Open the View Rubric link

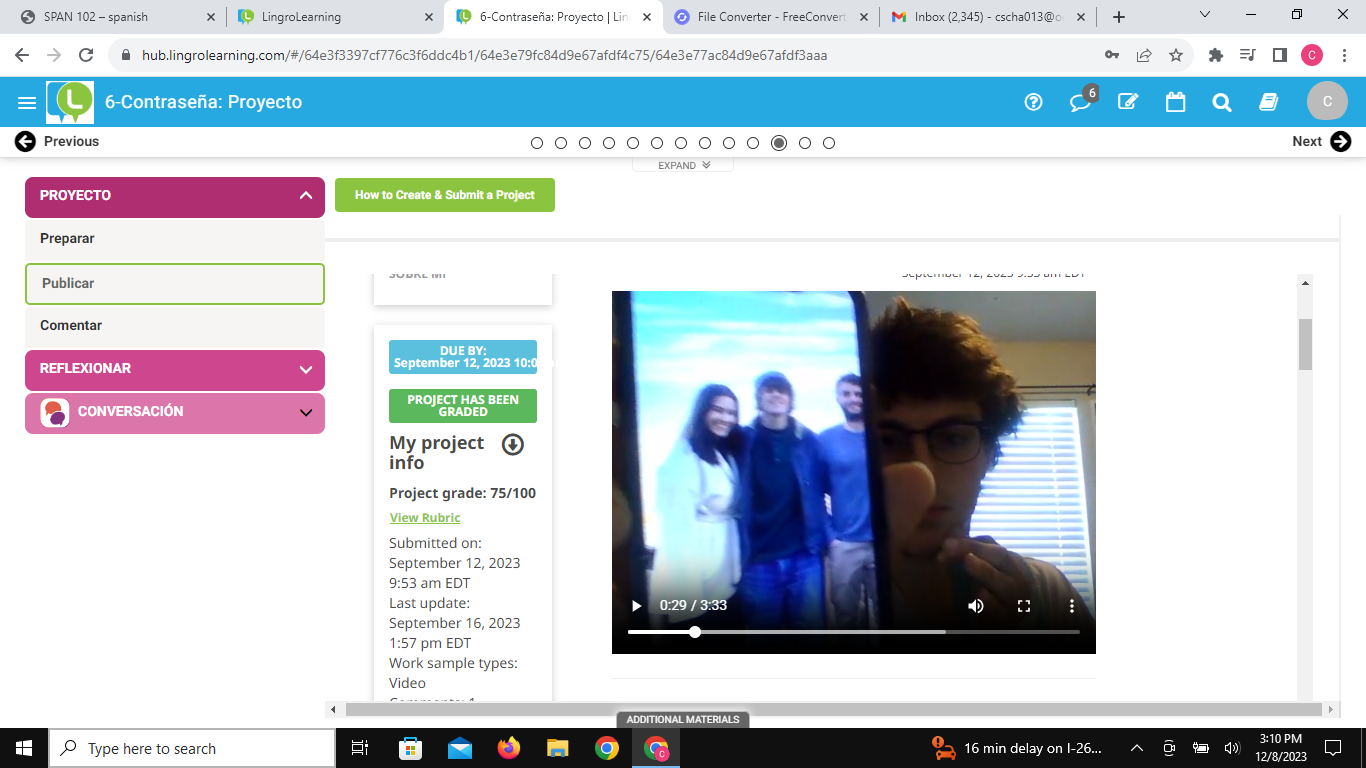point(425,518)
